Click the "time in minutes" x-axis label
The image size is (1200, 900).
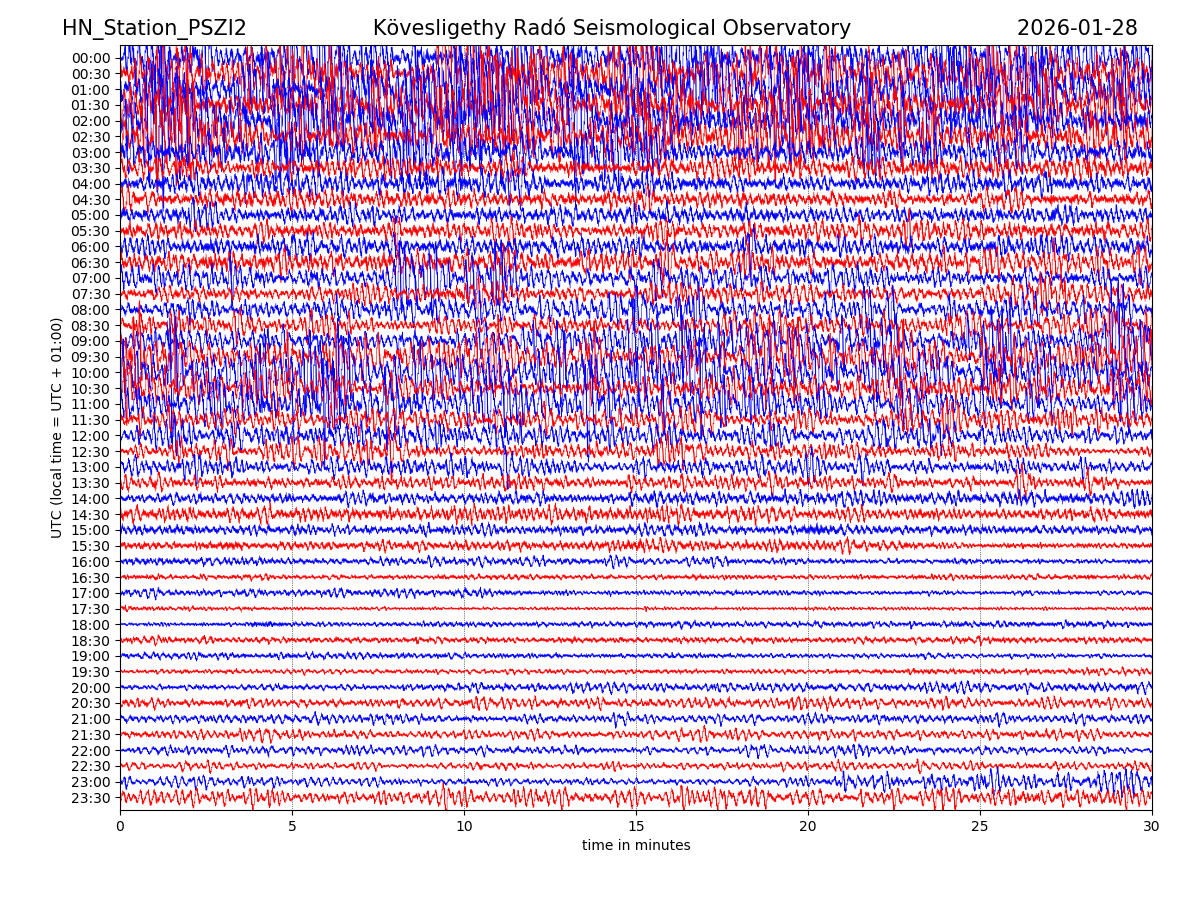pos(636,846)
